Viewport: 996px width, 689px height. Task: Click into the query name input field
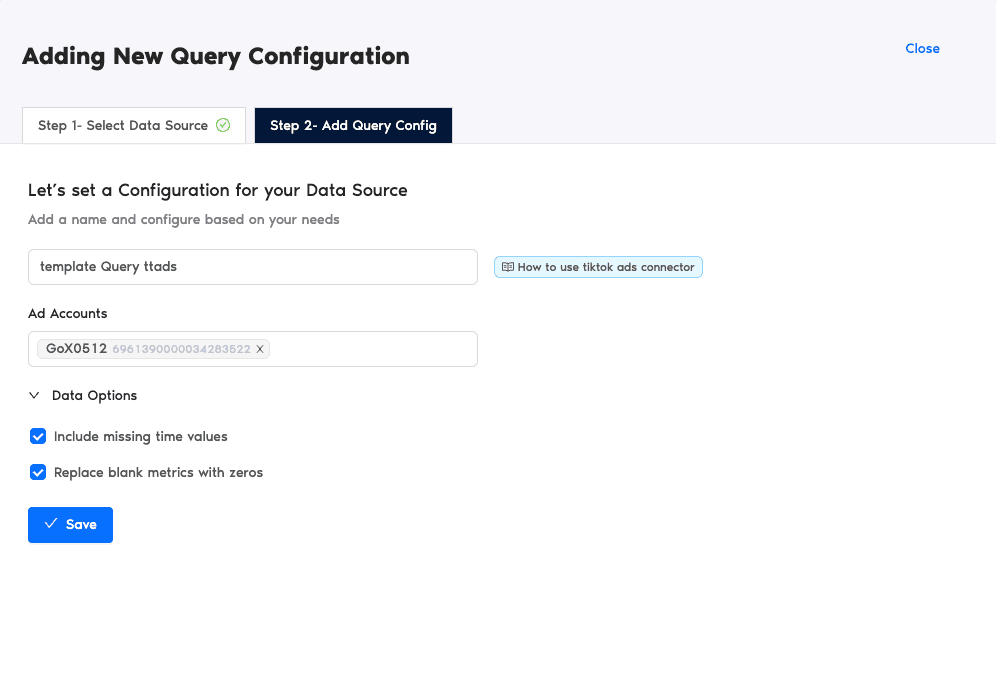click(x=252, y=267)
